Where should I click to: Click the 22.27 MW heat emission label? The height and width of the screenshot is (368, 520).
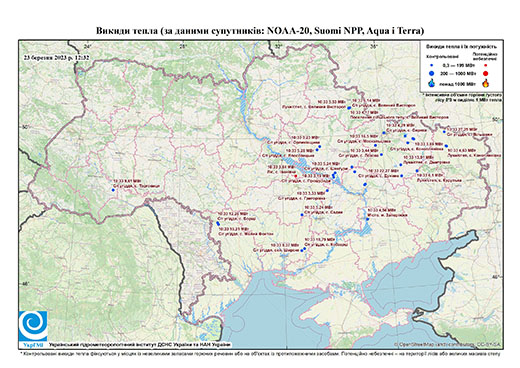[384, 171]
